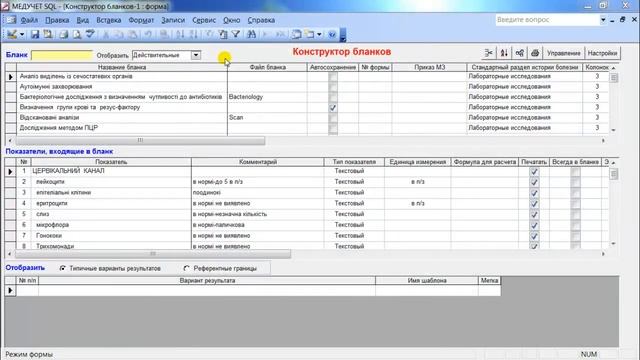Screen dimensions: 640x360
Task: Sort ascending with the toolbar icon
Action: [x=180, y=35]
